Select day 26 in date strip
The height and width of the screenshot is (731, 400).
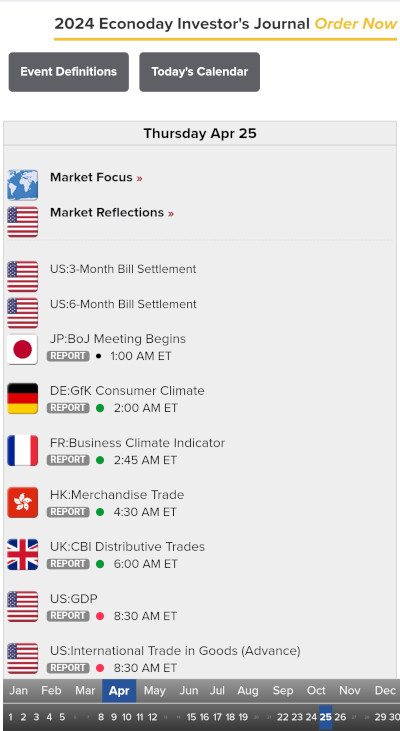pos(340,717)
